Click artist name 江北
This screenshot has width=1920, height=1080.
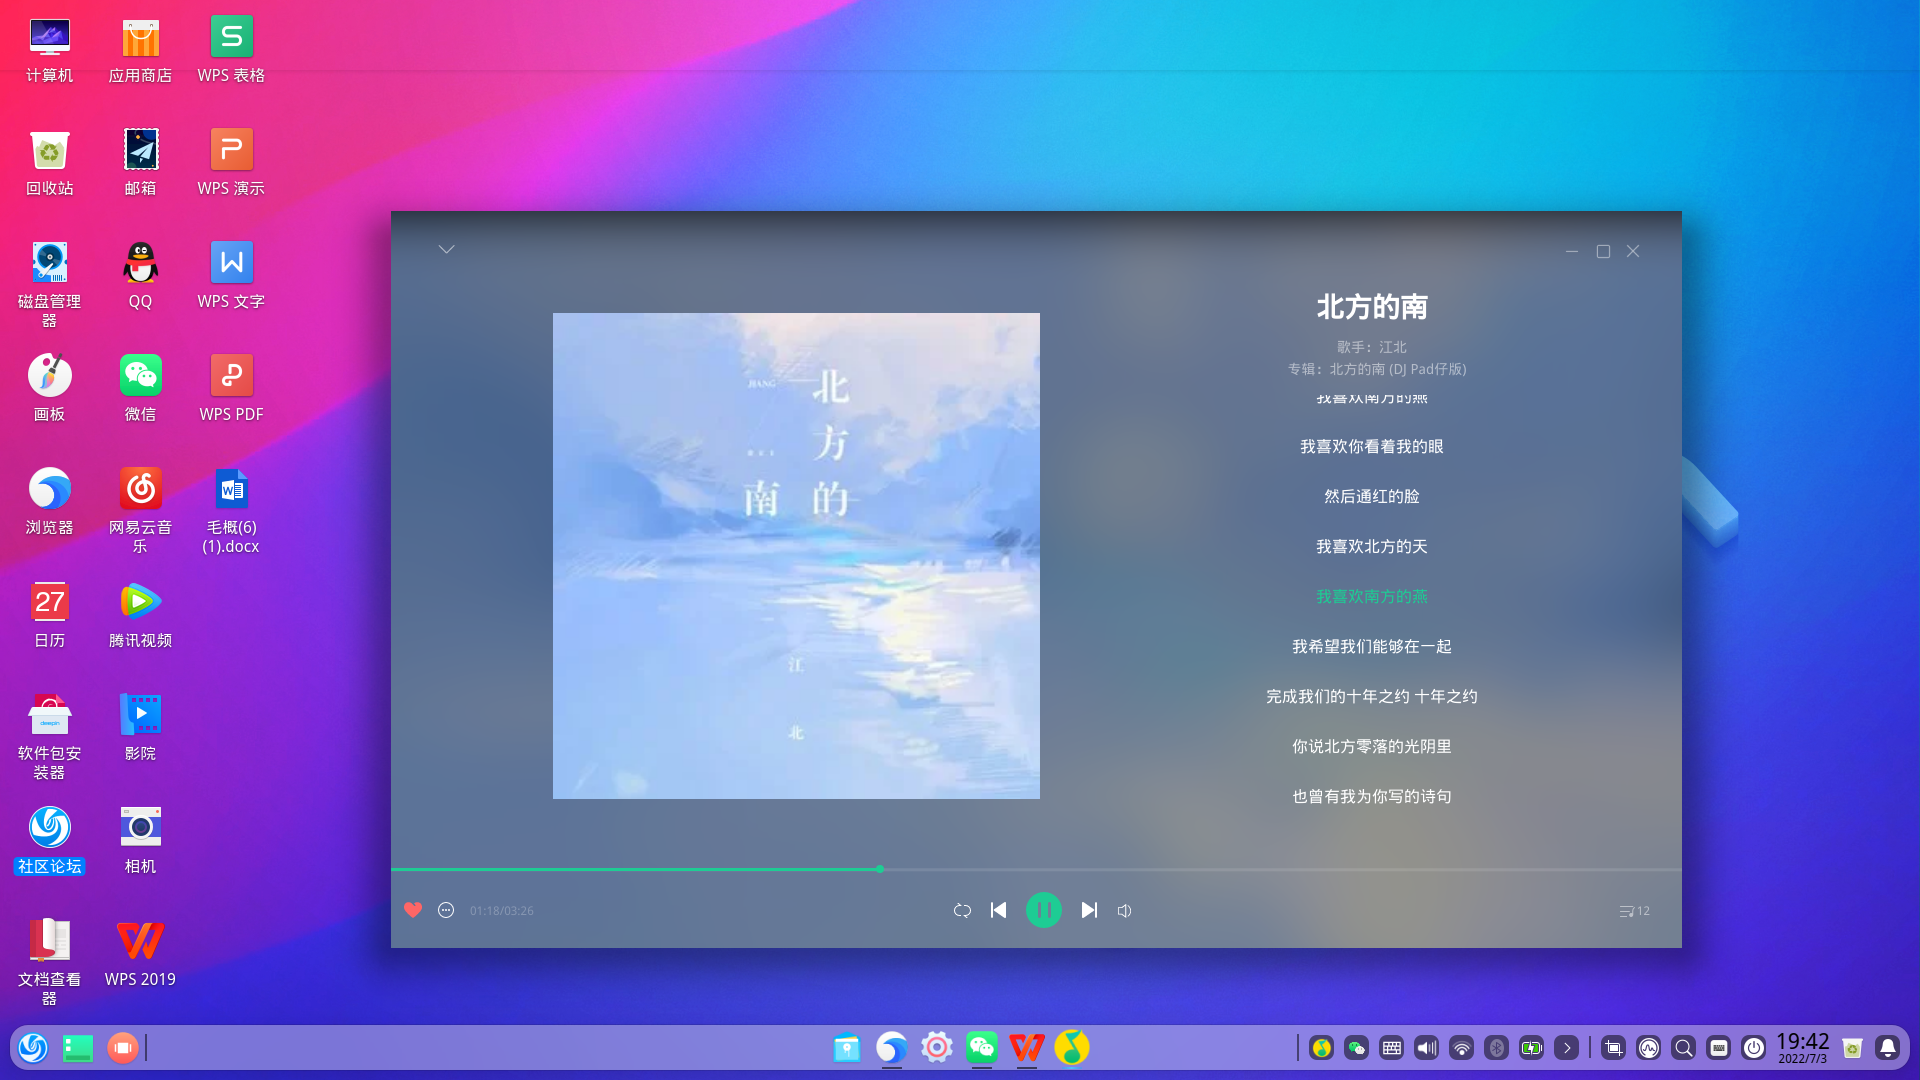[1392, 347]
